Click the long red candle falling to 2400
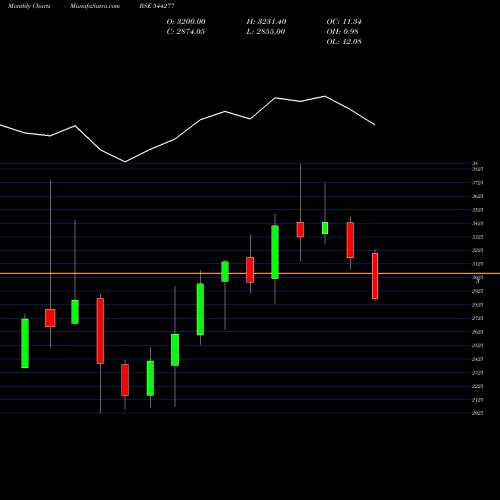Image resolution: width=500 pixels, height=500 pixels. (x=100, y=331)
